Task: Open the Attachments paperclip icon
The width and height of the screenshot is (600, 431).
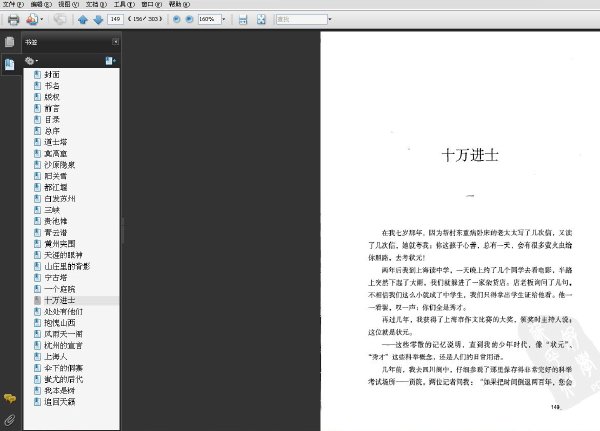Action: coord(10,420)
